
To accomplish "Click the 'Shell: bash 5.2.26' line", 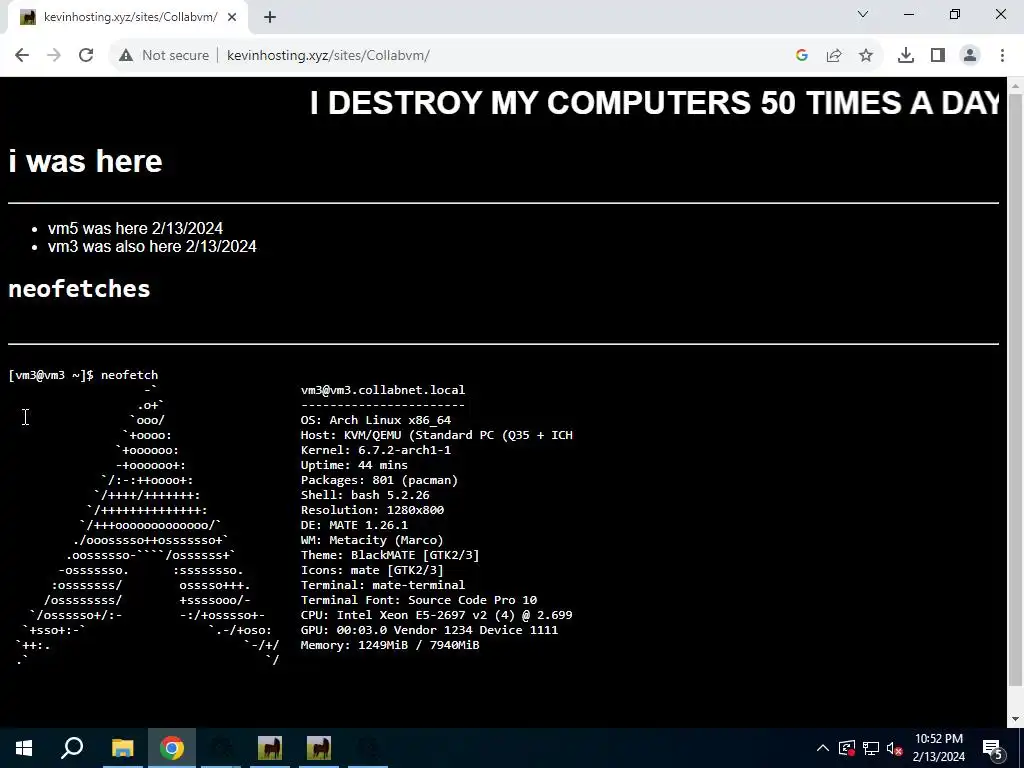I will (365, 495).
